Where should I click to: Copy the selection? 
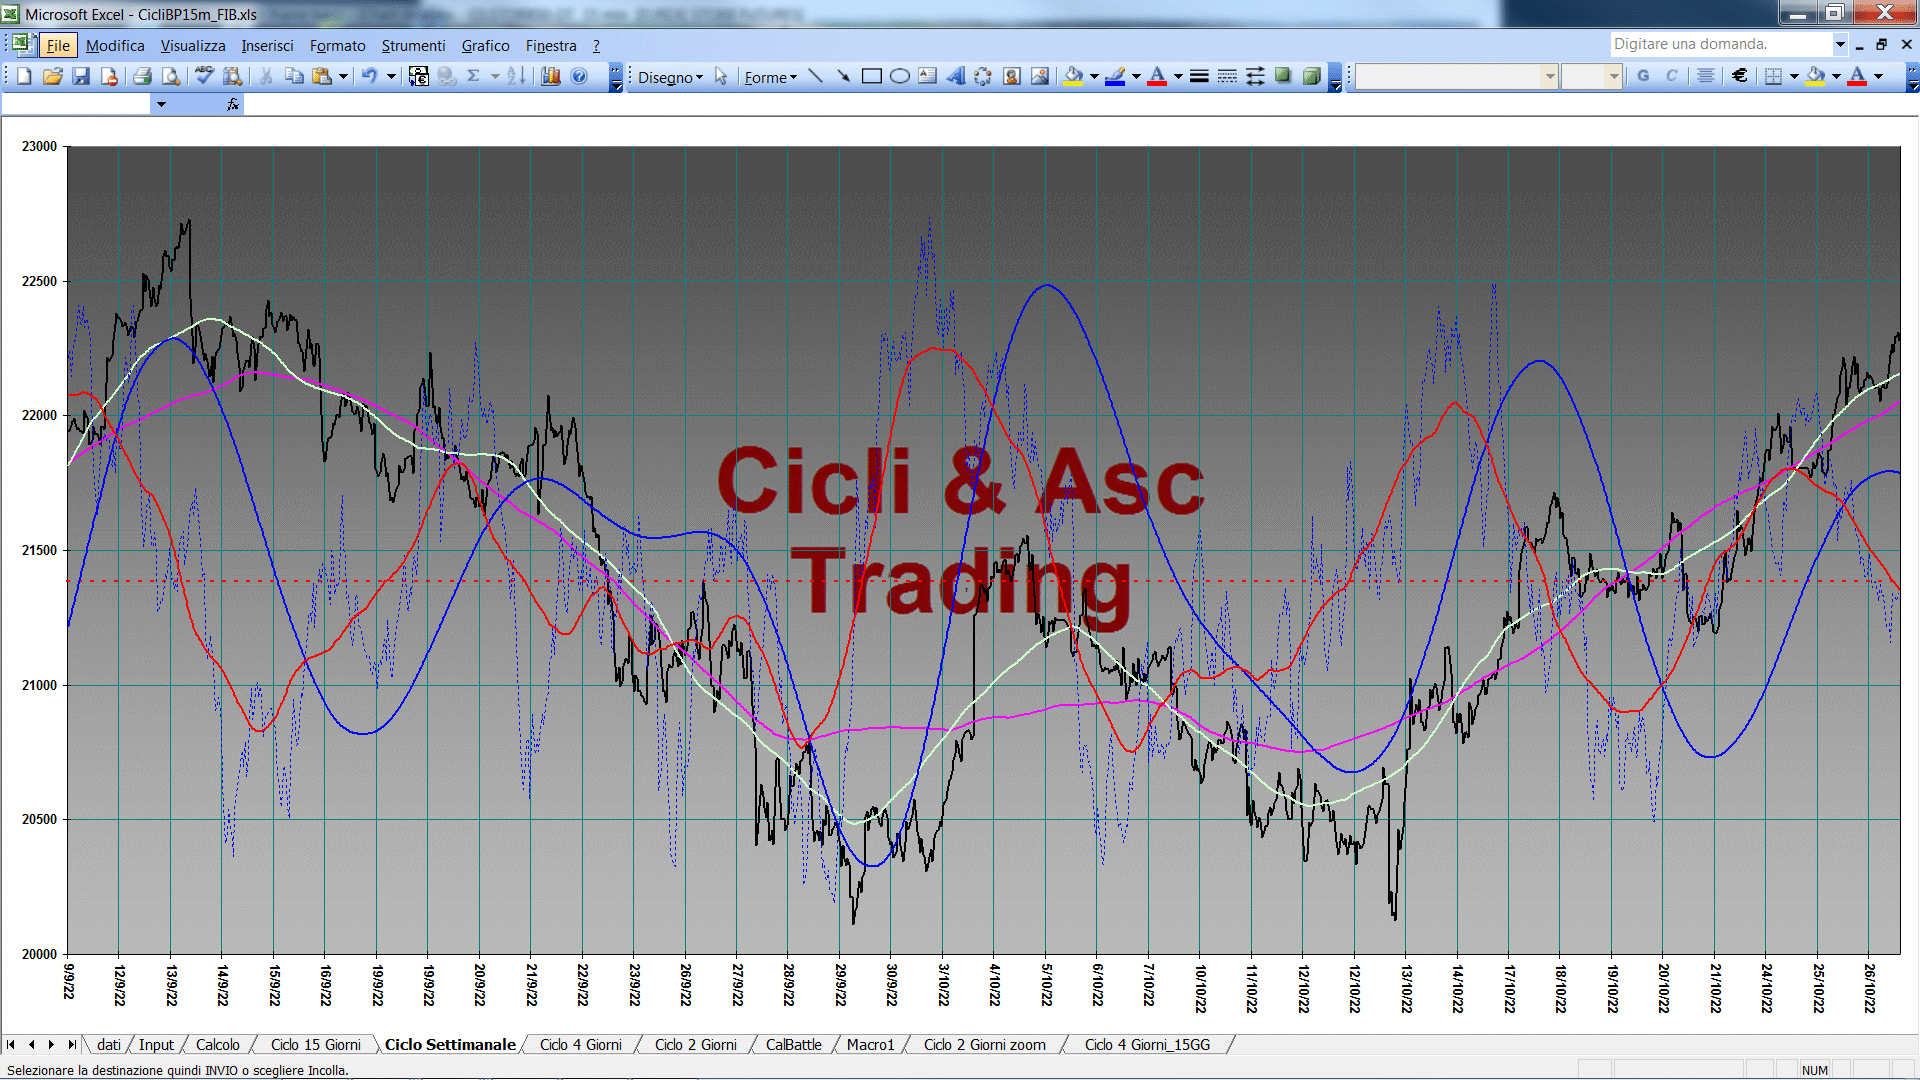(294, 76)
